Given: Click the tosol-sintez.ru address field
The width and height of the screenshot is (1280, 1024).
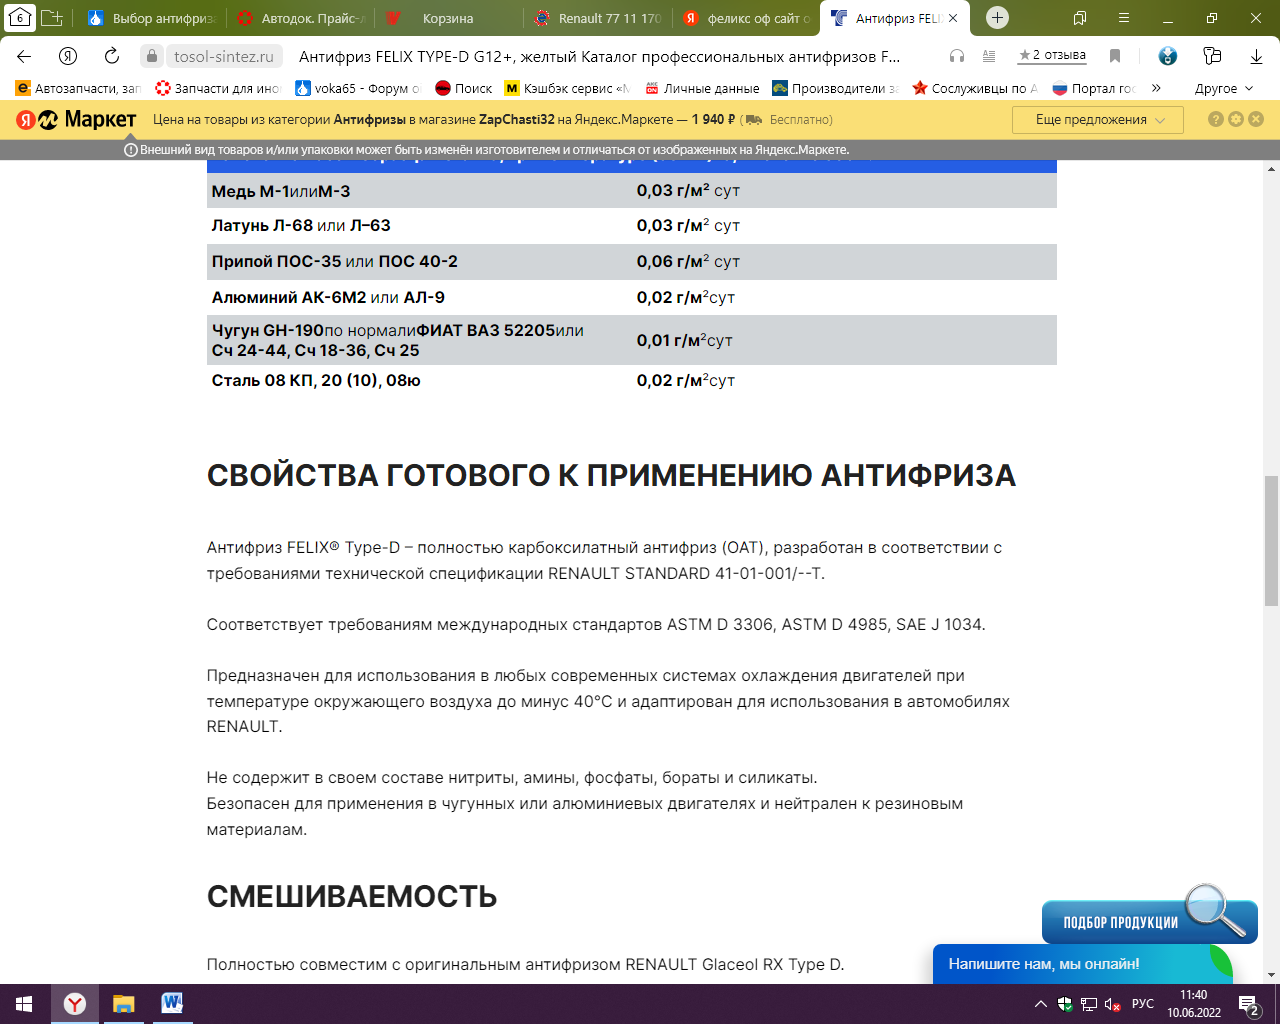Looking at the screenshot, I should 224,56.
